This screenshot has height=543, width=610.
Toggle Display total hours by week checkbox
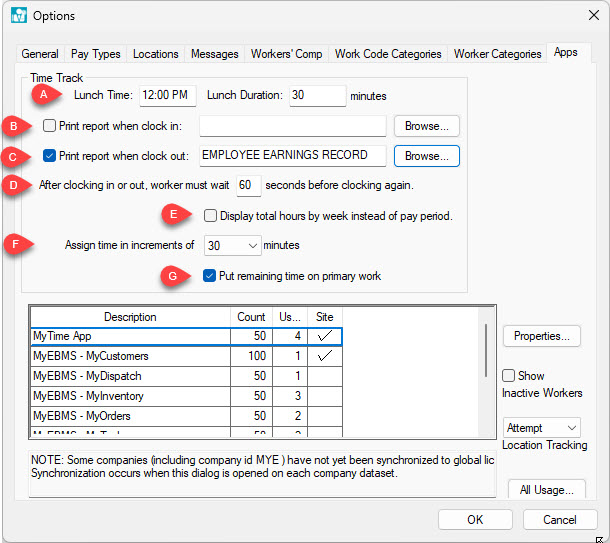[210, 216]
